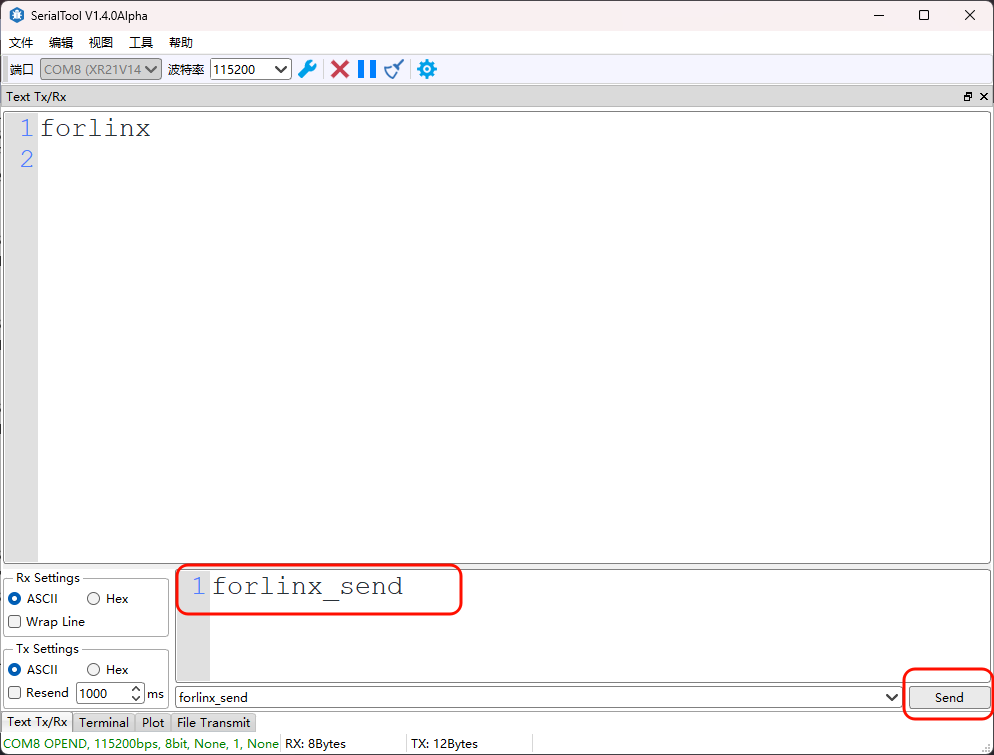Click the SerialTool app icon in title bar
Screen dimensions: 994x755
tap(17, 16)
